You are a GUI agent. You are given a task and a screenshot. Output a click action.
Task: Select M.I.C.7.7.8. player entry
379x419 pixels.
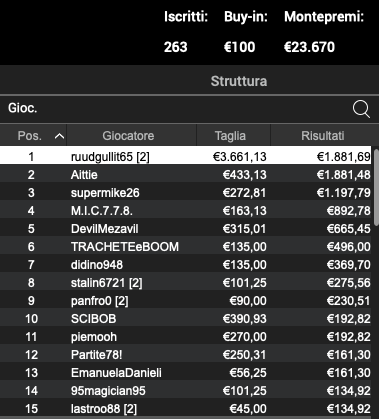(x=185, y=210)
